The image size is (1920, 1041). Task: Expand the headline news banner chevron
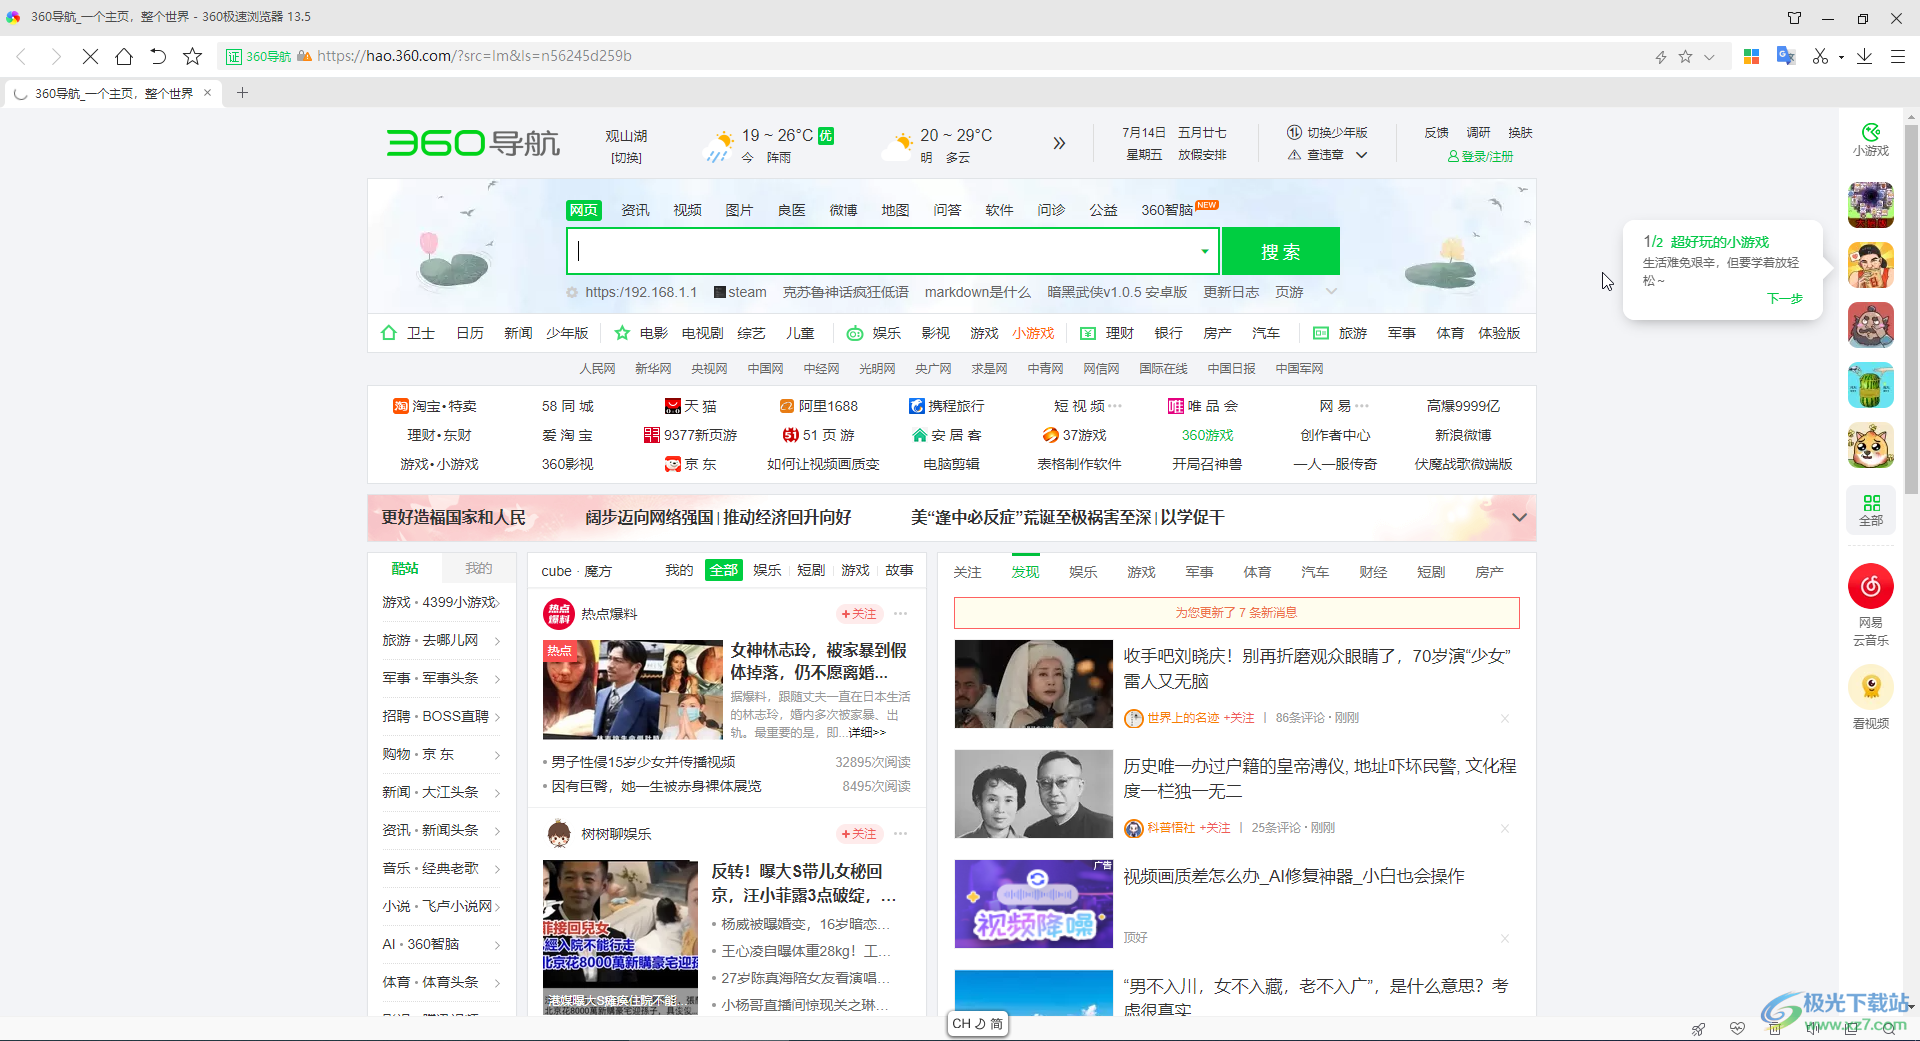(x=1519, y=517)
